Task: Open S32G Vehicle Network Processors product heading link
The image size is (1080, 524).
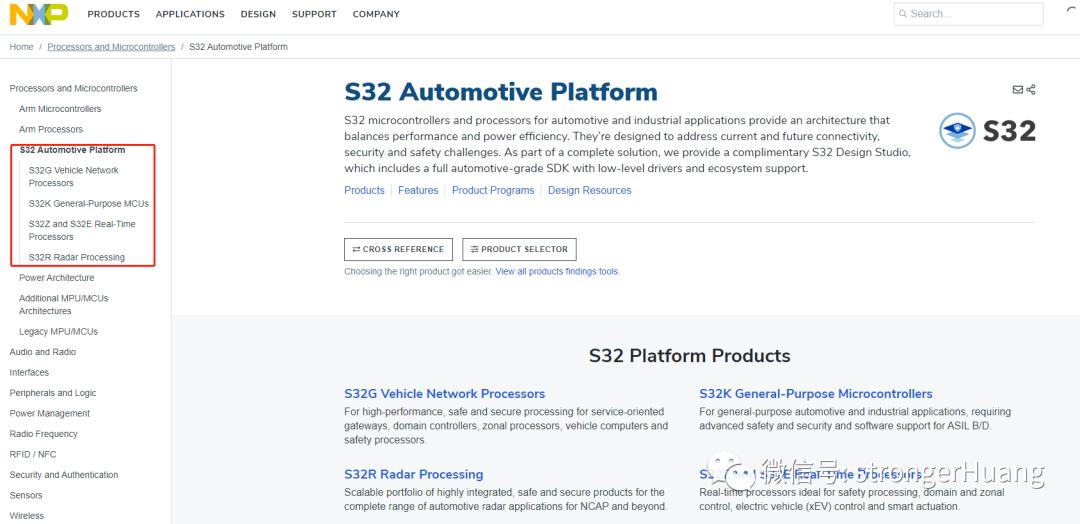Action: pyautogui.click(x=444, y=394)
